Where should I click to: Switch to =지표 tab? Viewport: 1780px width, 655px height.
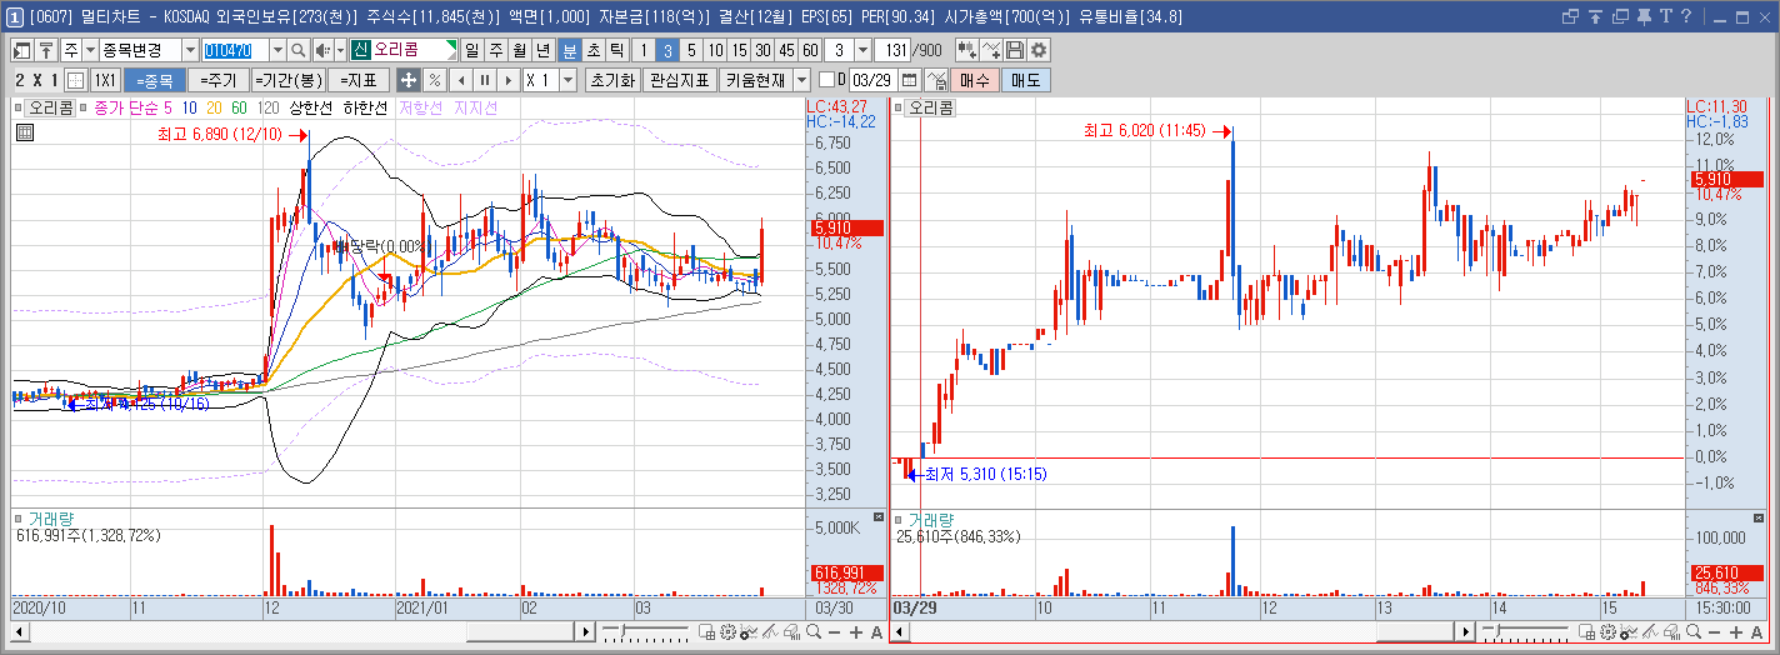358,80
